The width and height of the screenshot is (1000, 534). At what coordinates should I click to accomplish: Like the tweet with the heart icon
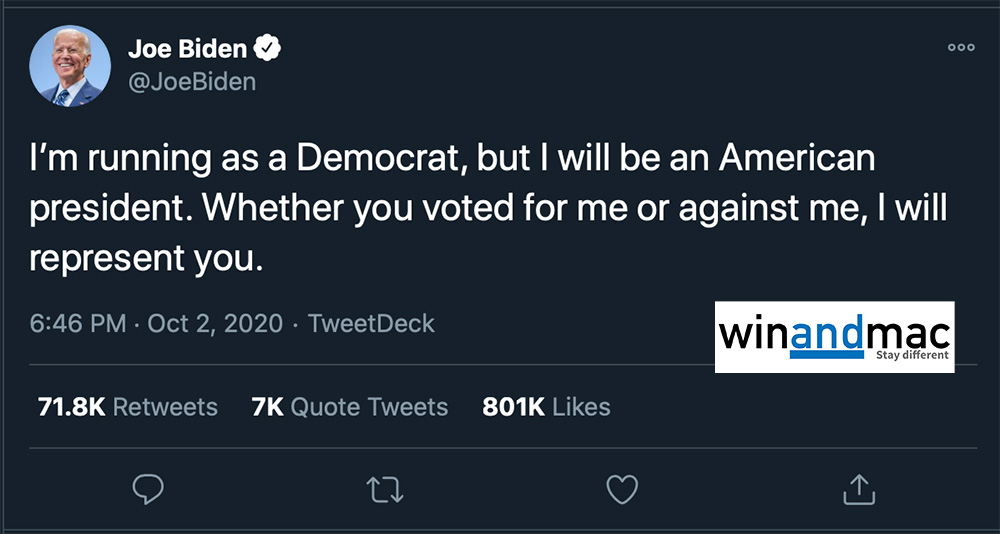622,489
